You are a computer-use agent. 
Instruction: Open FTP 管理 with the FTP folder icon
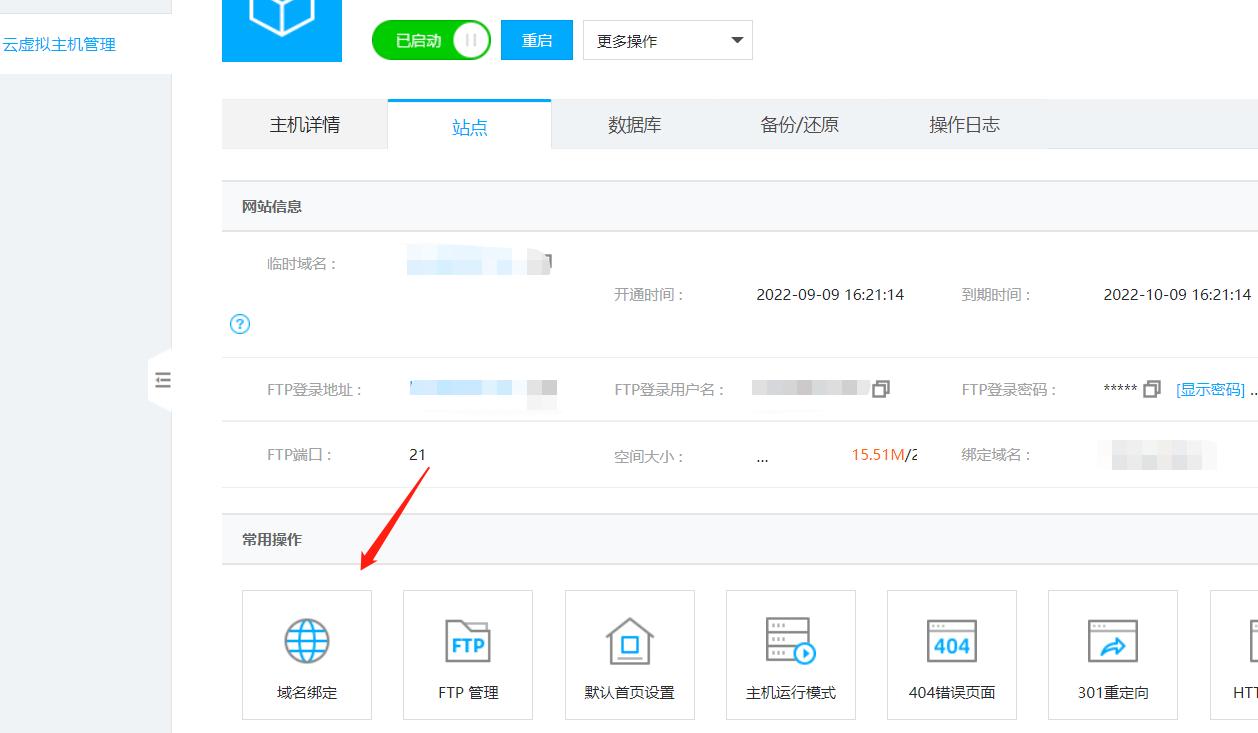click(x=467, y=654)
